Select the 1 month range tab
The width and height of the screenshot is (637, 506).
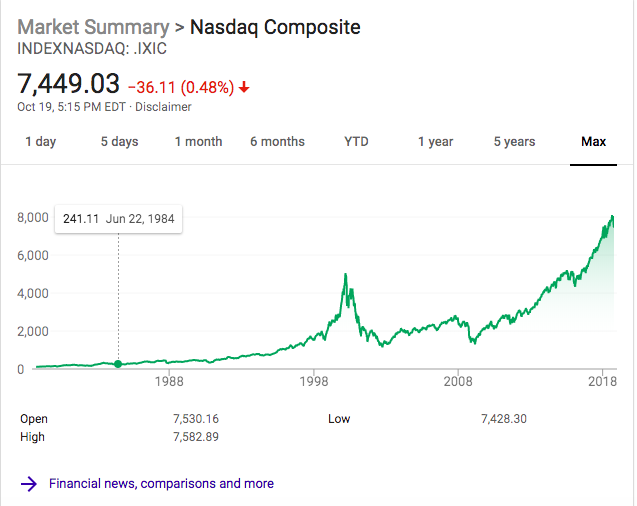point(198,142)
